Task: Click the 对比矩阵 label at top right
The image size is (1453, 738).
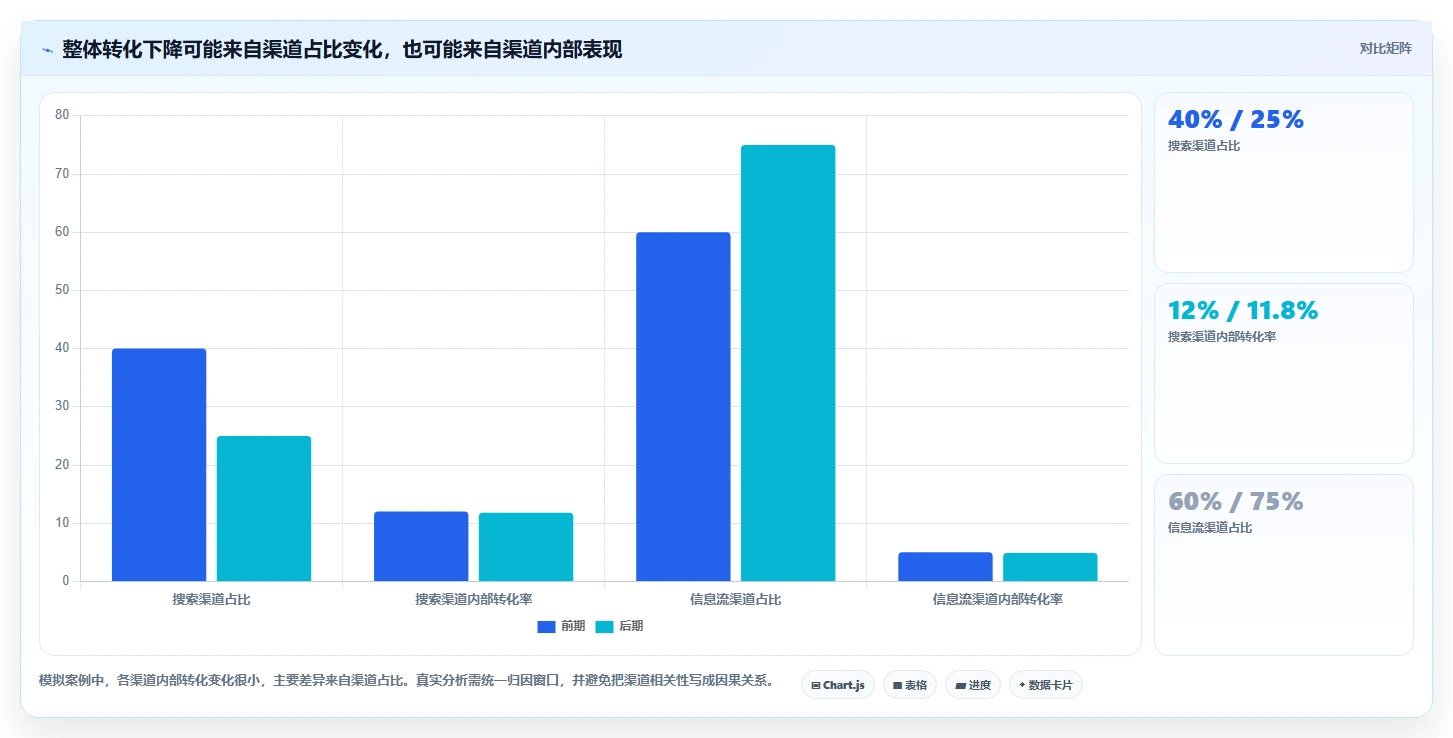Action: (x=1385, y=48)
